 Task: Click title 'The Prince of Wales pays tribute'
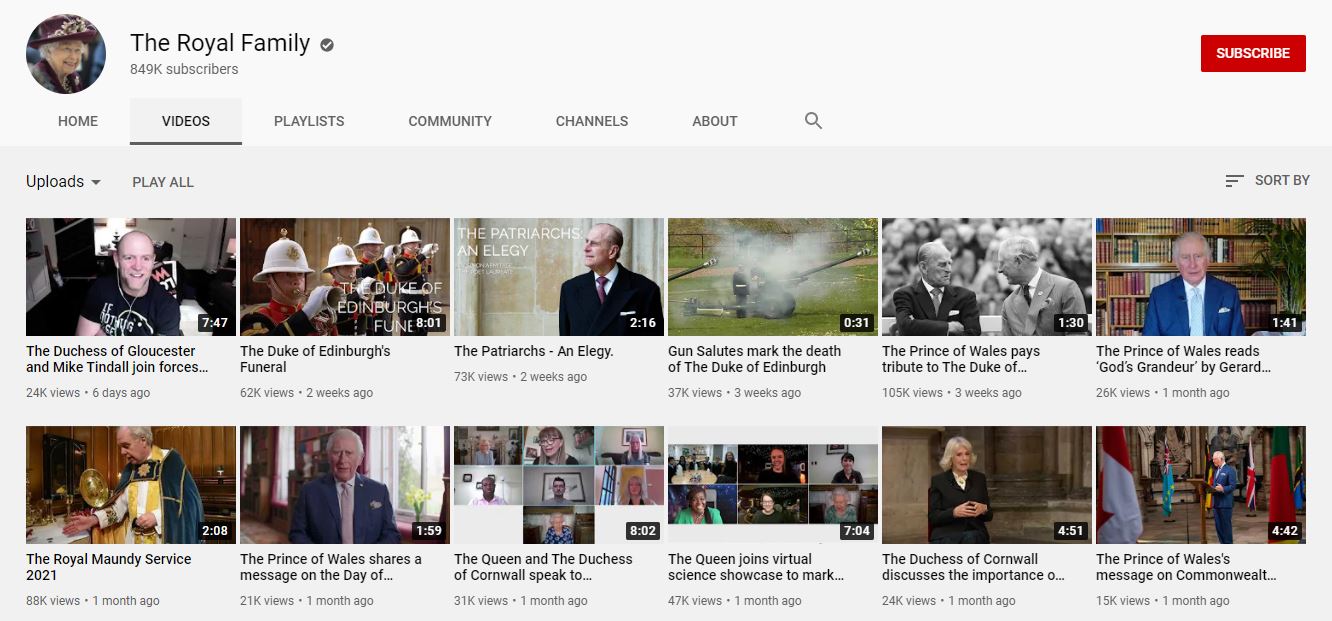[961, 359]
